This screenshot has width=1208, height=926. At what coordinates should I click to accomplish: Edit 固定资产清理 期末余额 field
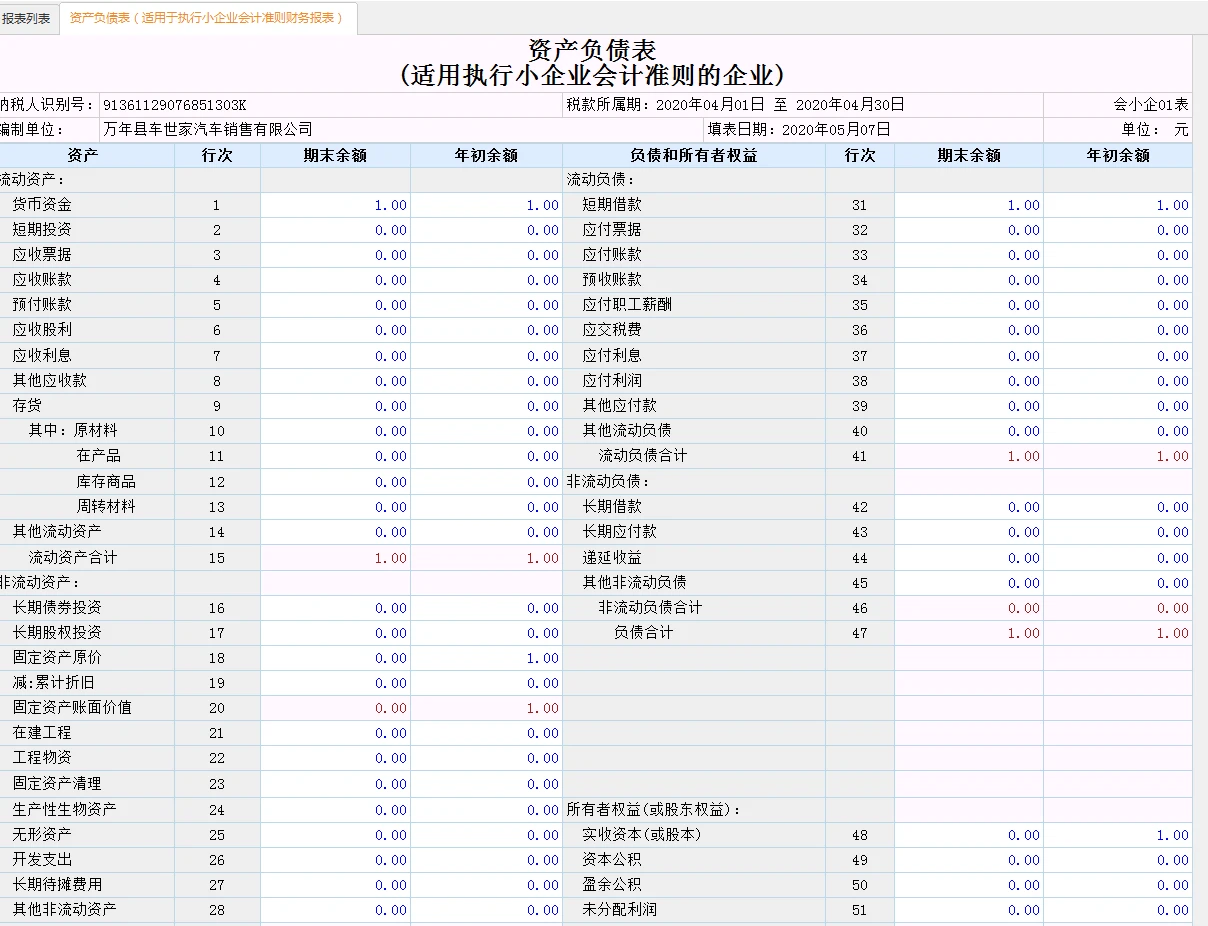[335, 784]
